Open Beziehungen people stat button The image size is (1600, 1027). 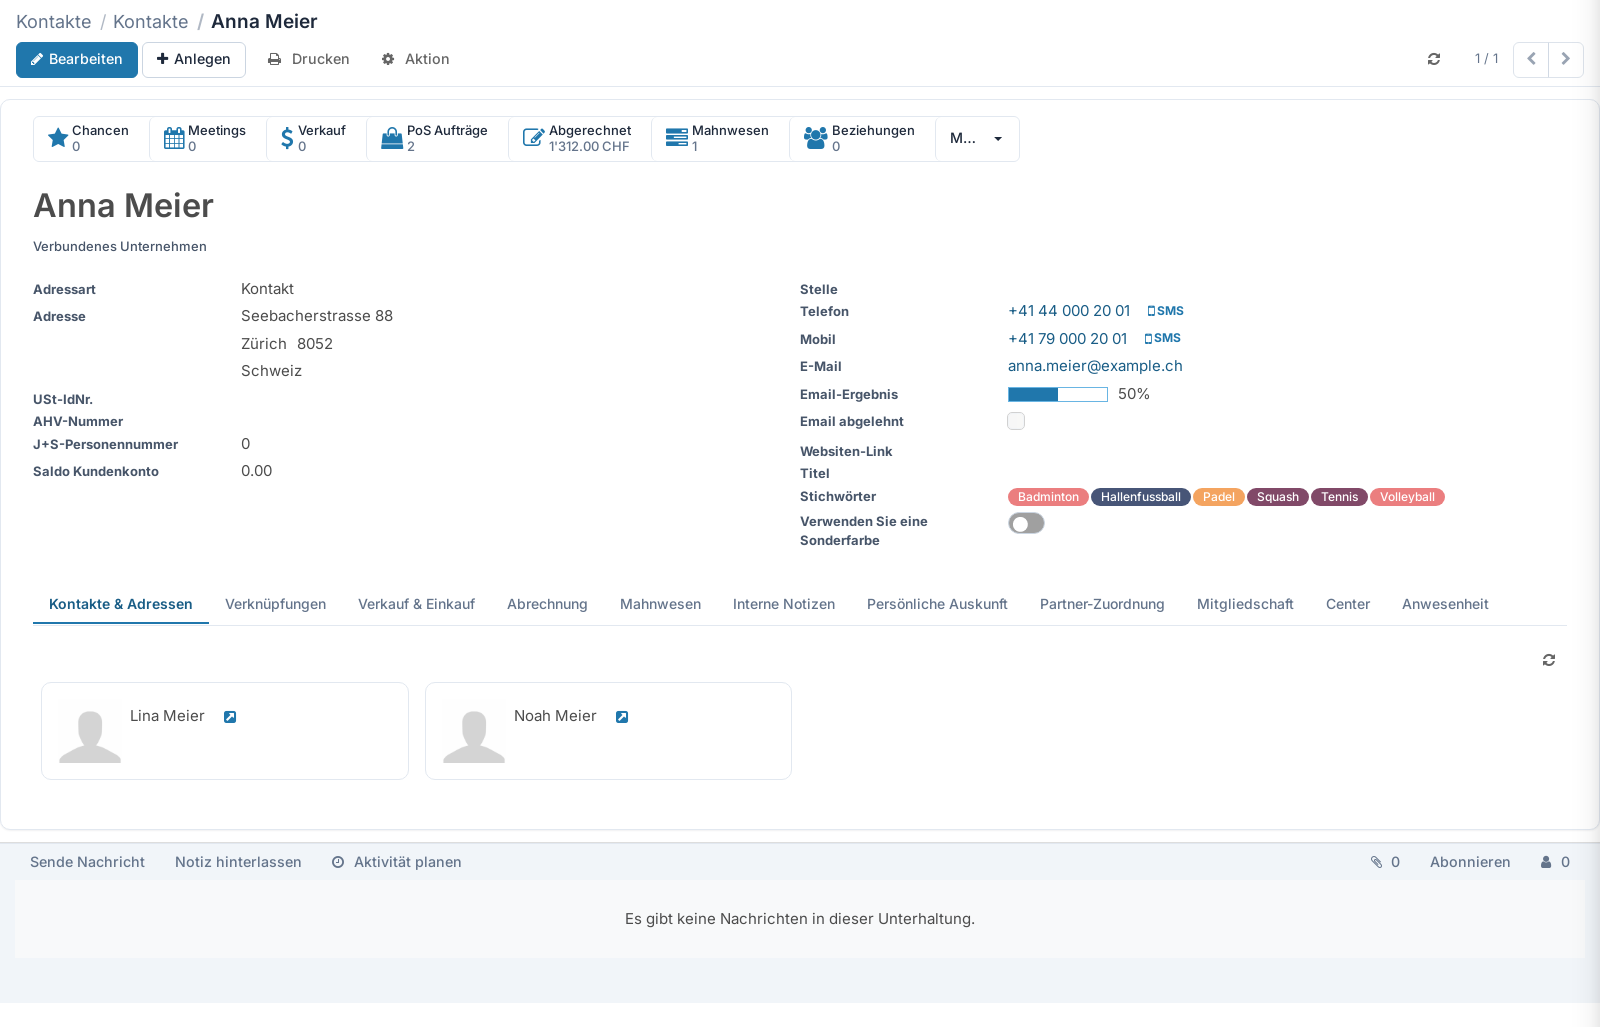[x=862, y=139]
